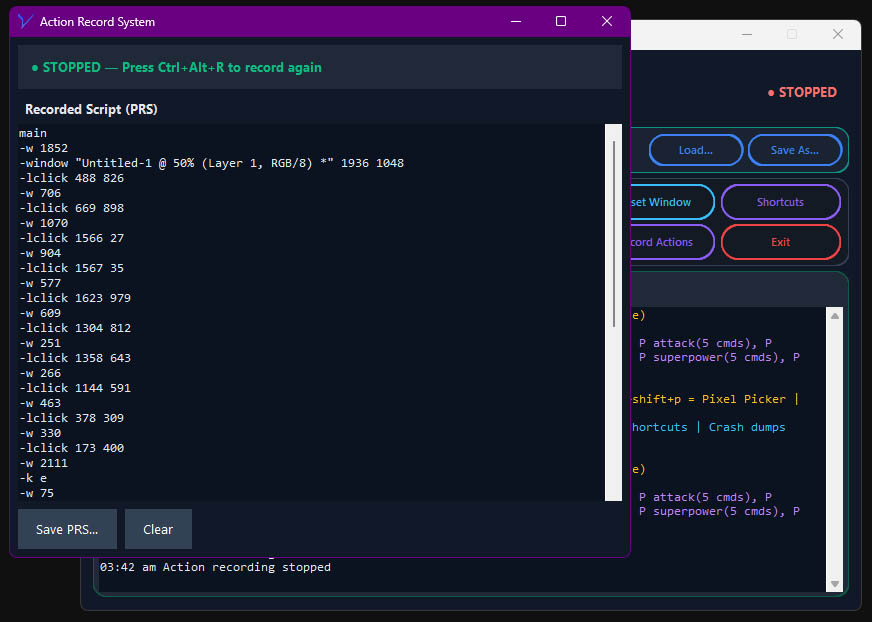The height and width of the screenshot is (622, 872).
Task: Exit the application via the Exit button
Action: click(x=781, y=242)
